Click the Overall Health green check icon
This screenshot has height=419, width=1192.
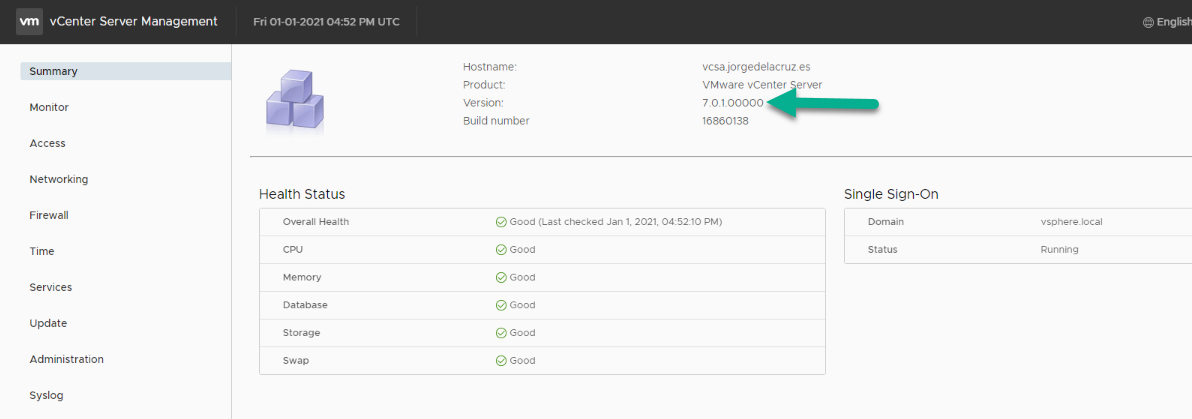click(x=501, y=222)
